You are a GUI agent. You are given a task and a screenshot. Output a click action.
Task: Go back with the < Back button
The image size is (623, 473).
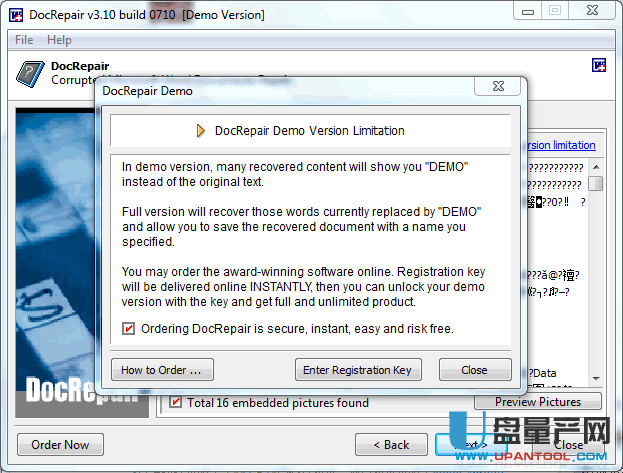[391, 444]
